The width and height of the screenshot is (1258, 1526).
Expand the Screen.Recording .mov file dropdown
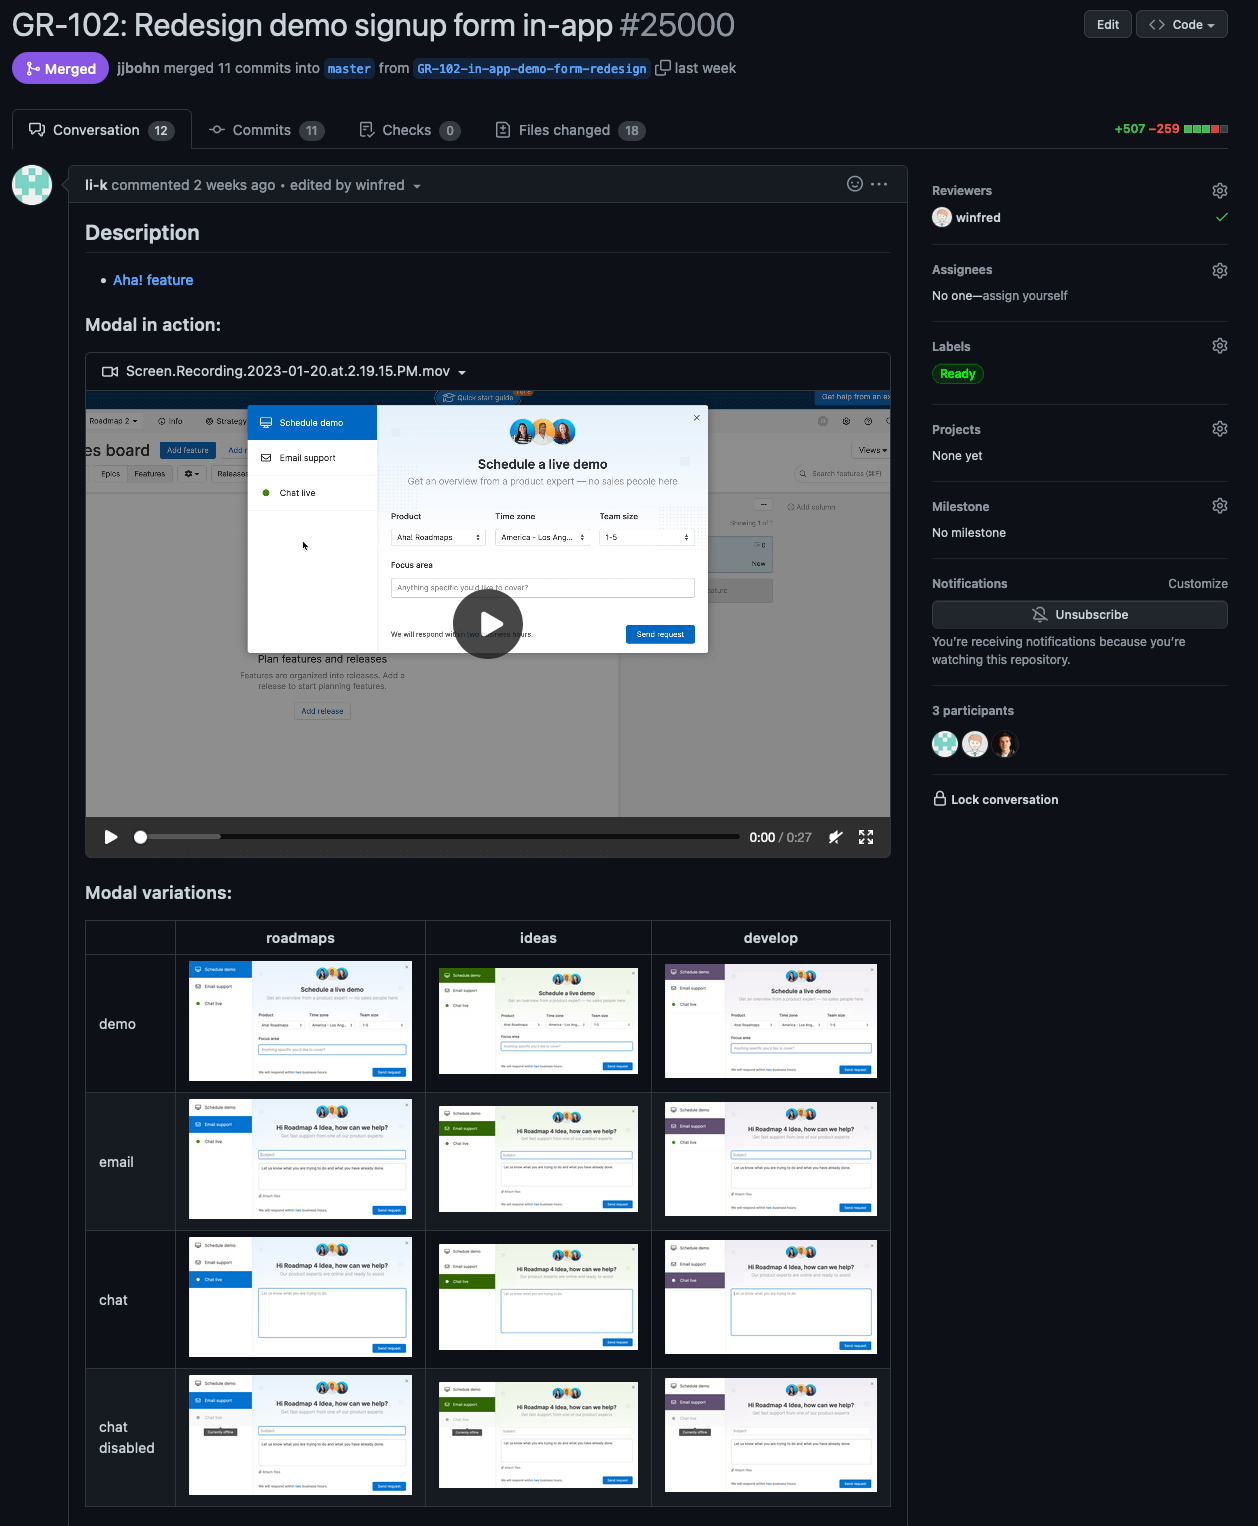point(462,372)
